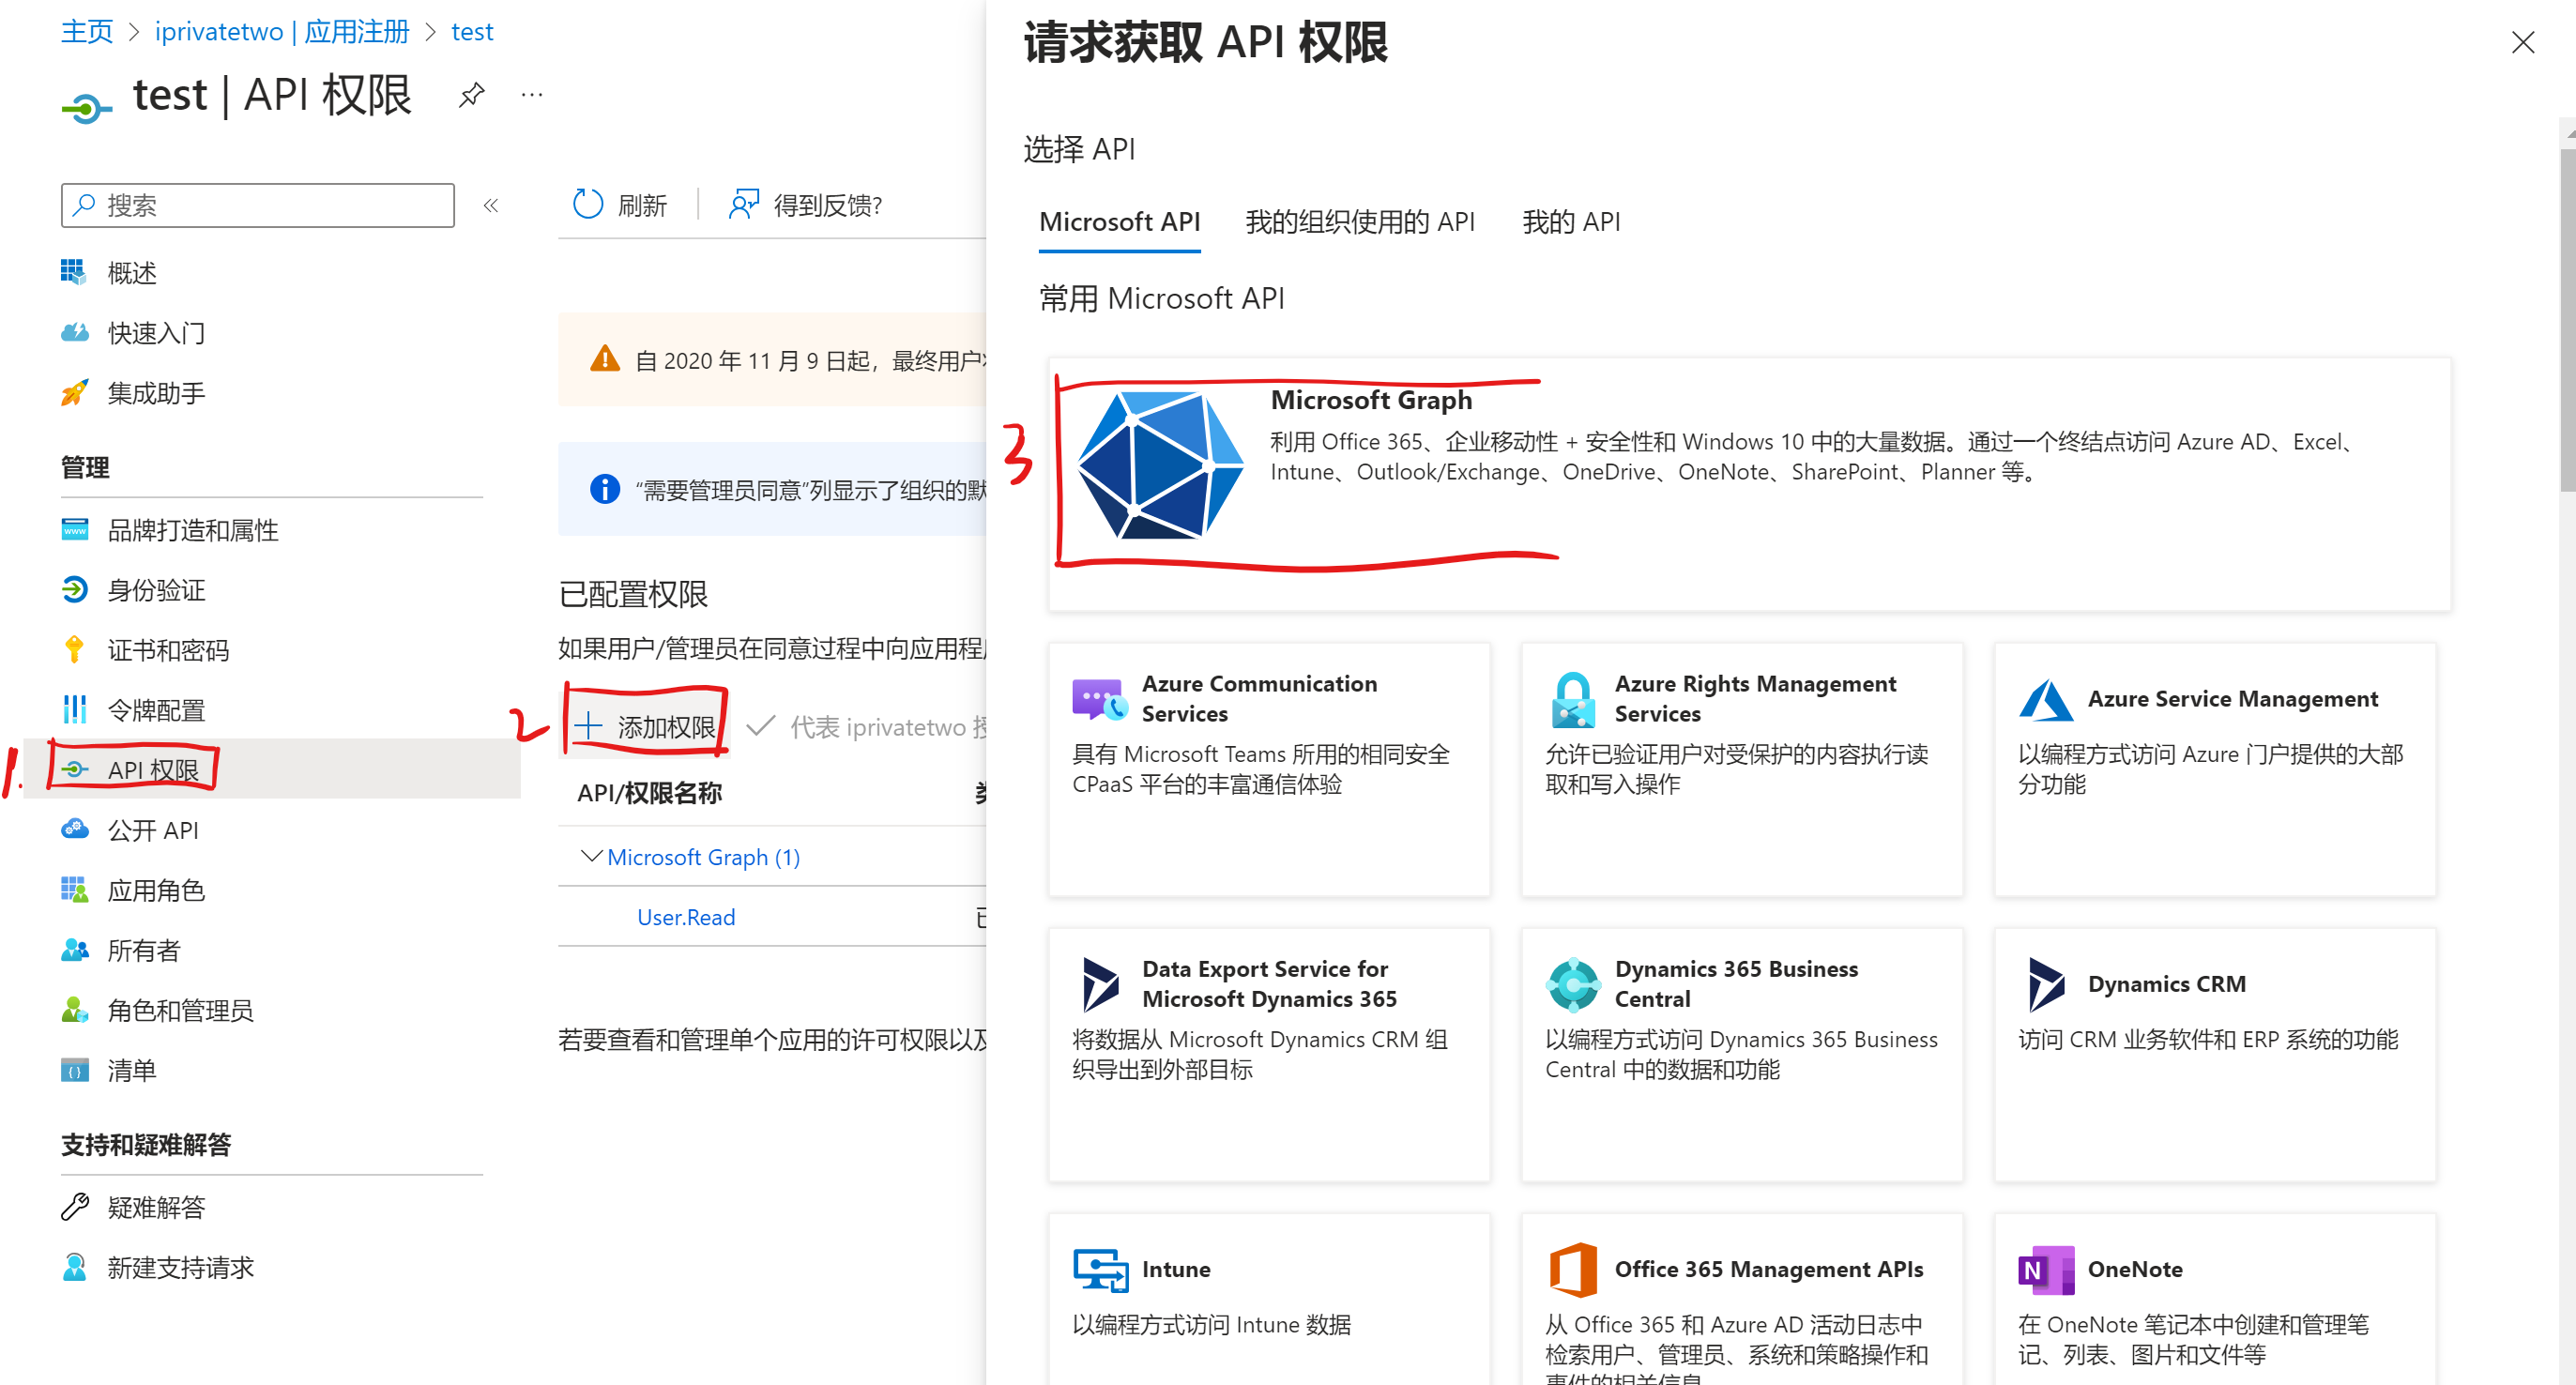Collapse the Microsoft Graph (1) row
Image resolution: width=2576 pixels, height=1385 pixels.
(591, 856)
